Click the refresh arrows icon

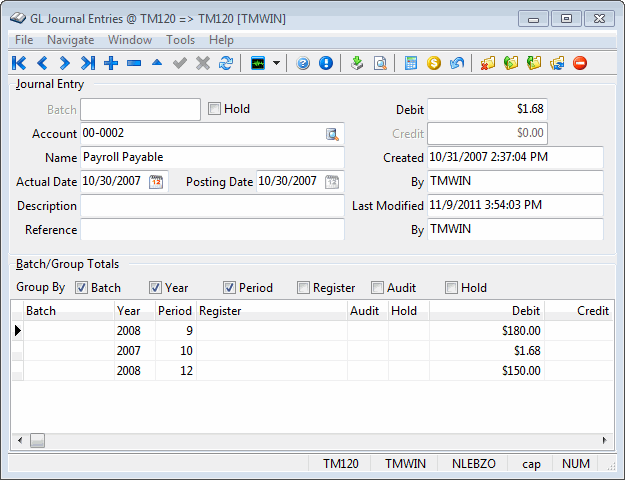(226, 63)
